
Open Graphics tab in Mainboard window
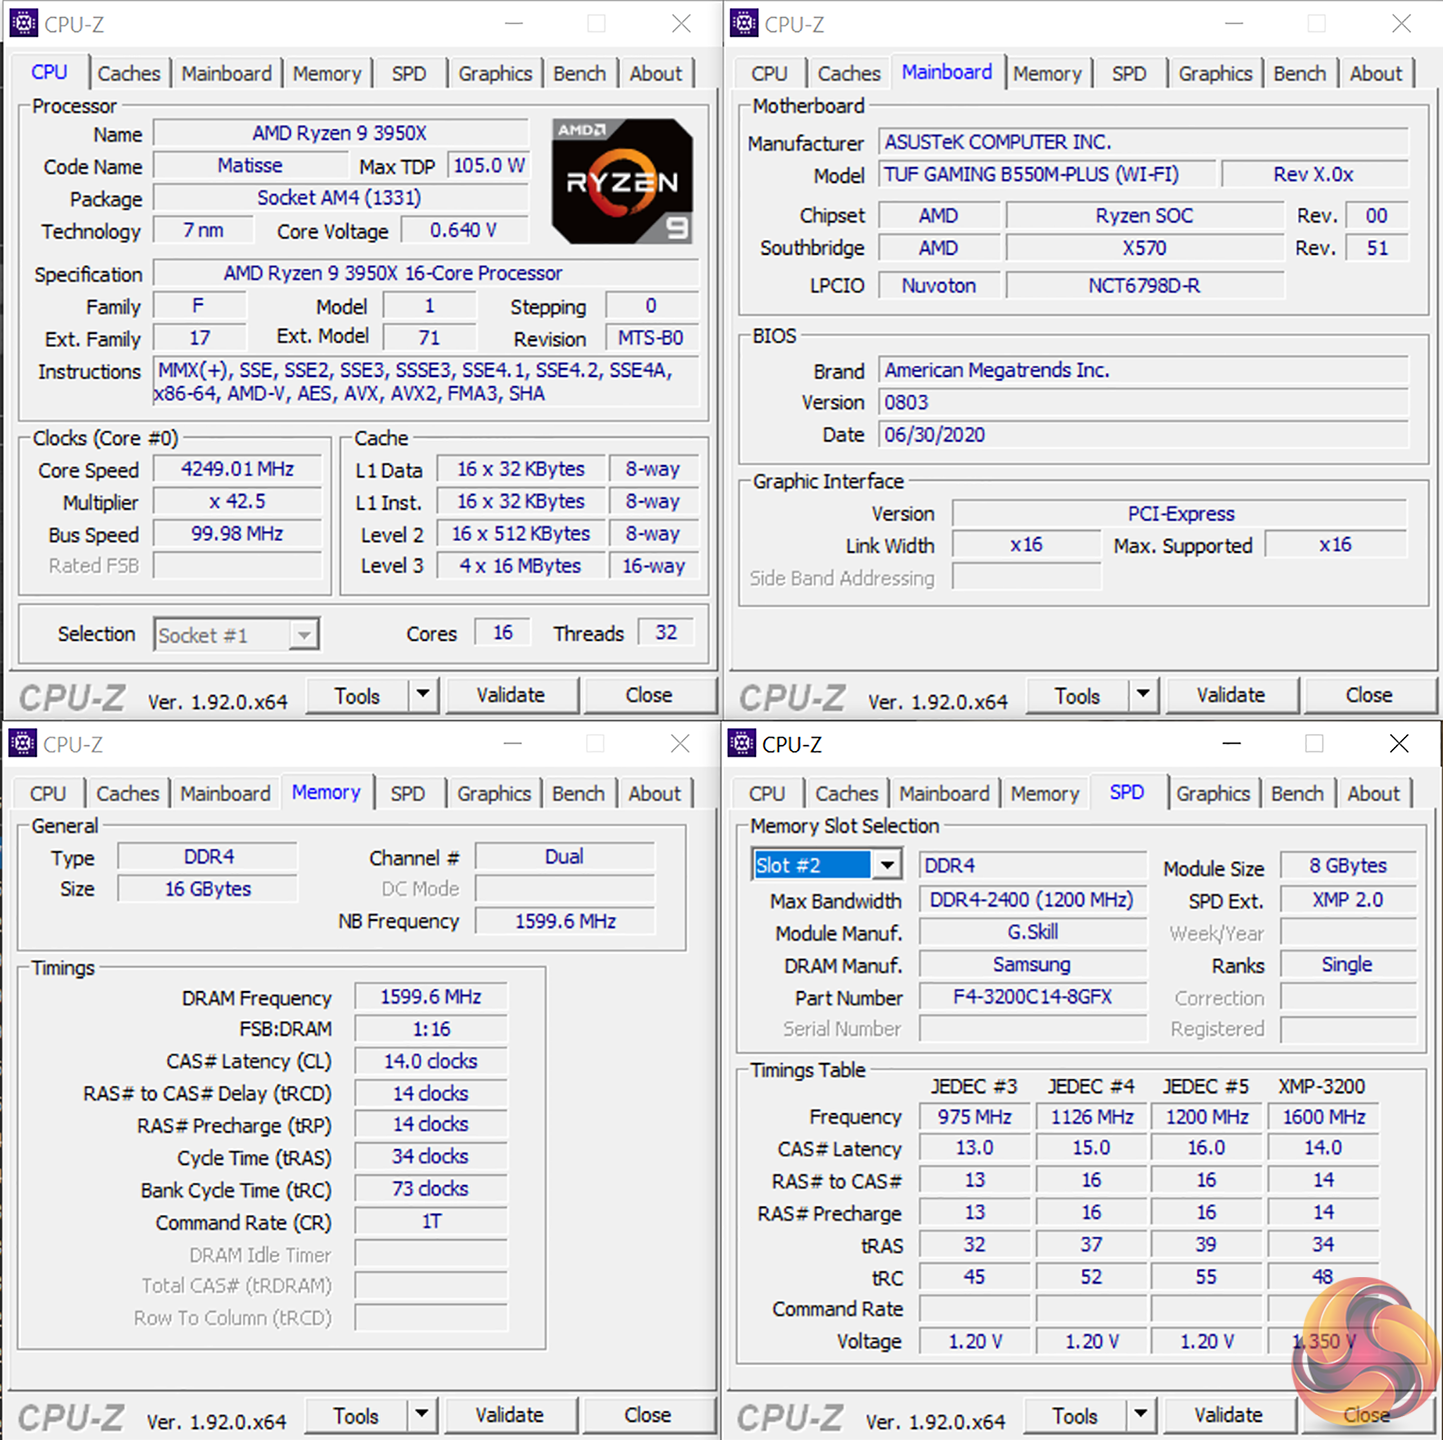(1215, 74)
